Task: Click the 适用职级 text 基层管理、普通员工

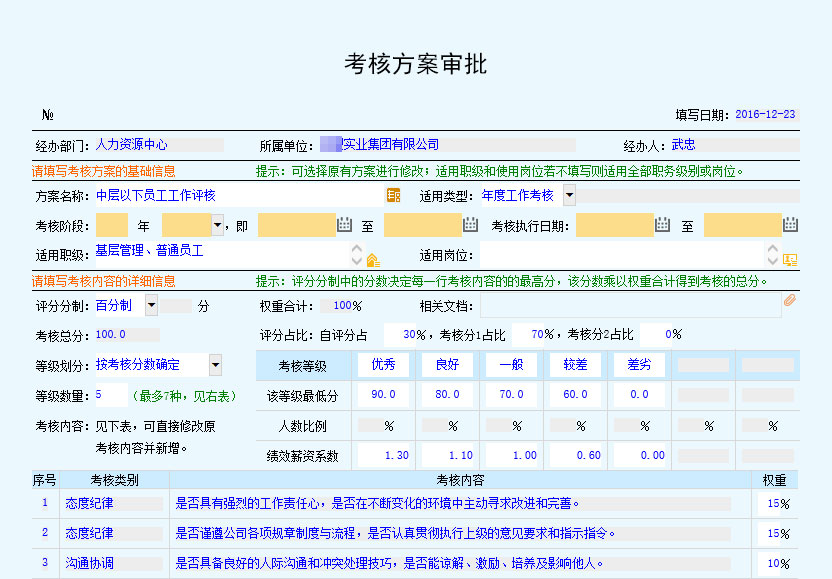Action: click(x=150, y=250)
